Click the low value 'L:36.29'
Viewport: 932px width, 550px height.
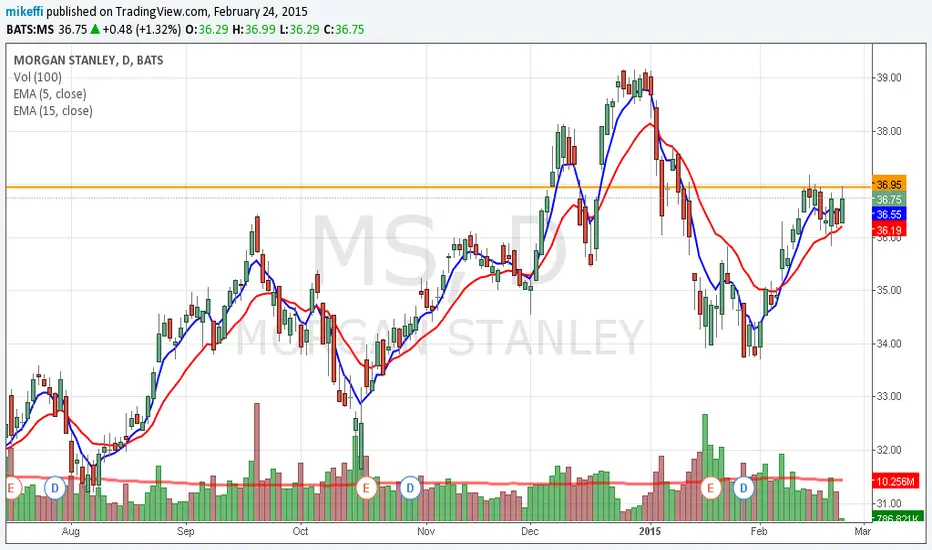(x=300, y=29)
